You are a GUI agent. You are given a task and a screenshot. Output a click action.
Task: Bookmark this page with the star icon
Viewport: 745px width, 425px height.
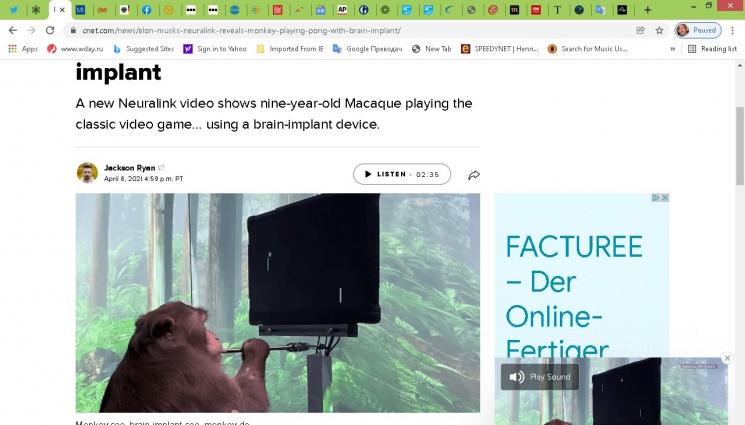point(659,30)
